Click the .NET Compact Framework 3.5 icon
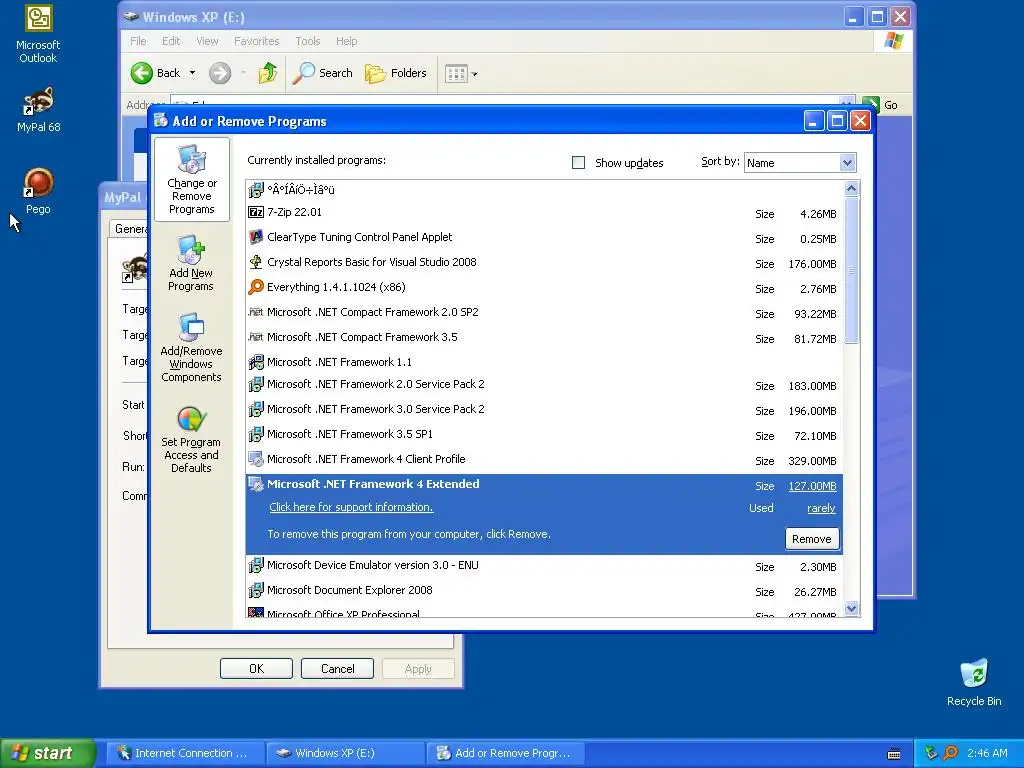 (256, 337)
